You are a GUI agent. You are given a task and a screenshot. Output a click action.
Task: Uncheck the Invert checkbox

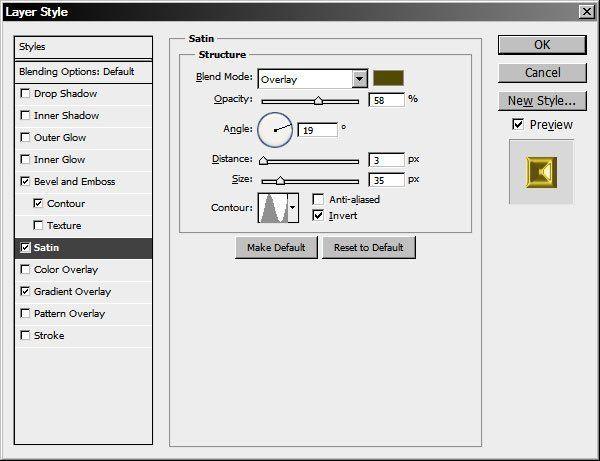(x=318, y=215)
